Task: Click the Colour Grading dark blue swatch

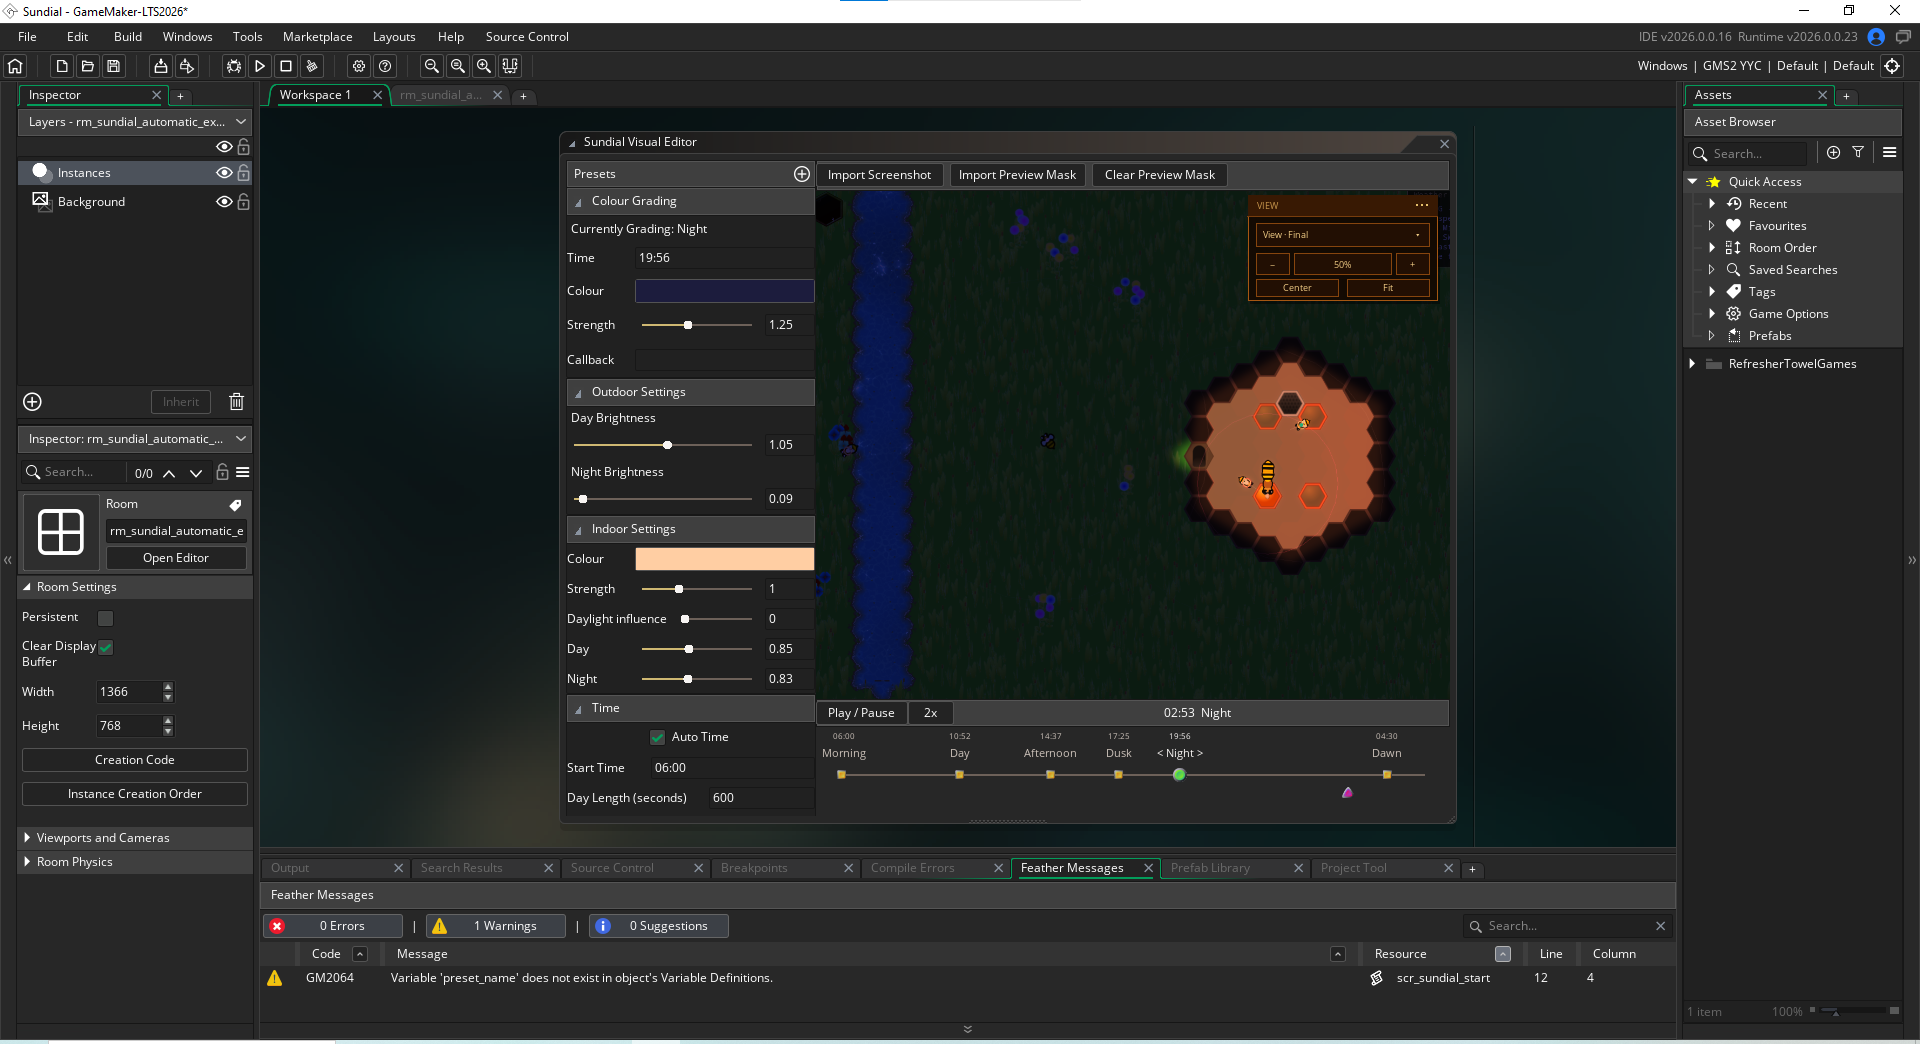Action: [724, 291]
